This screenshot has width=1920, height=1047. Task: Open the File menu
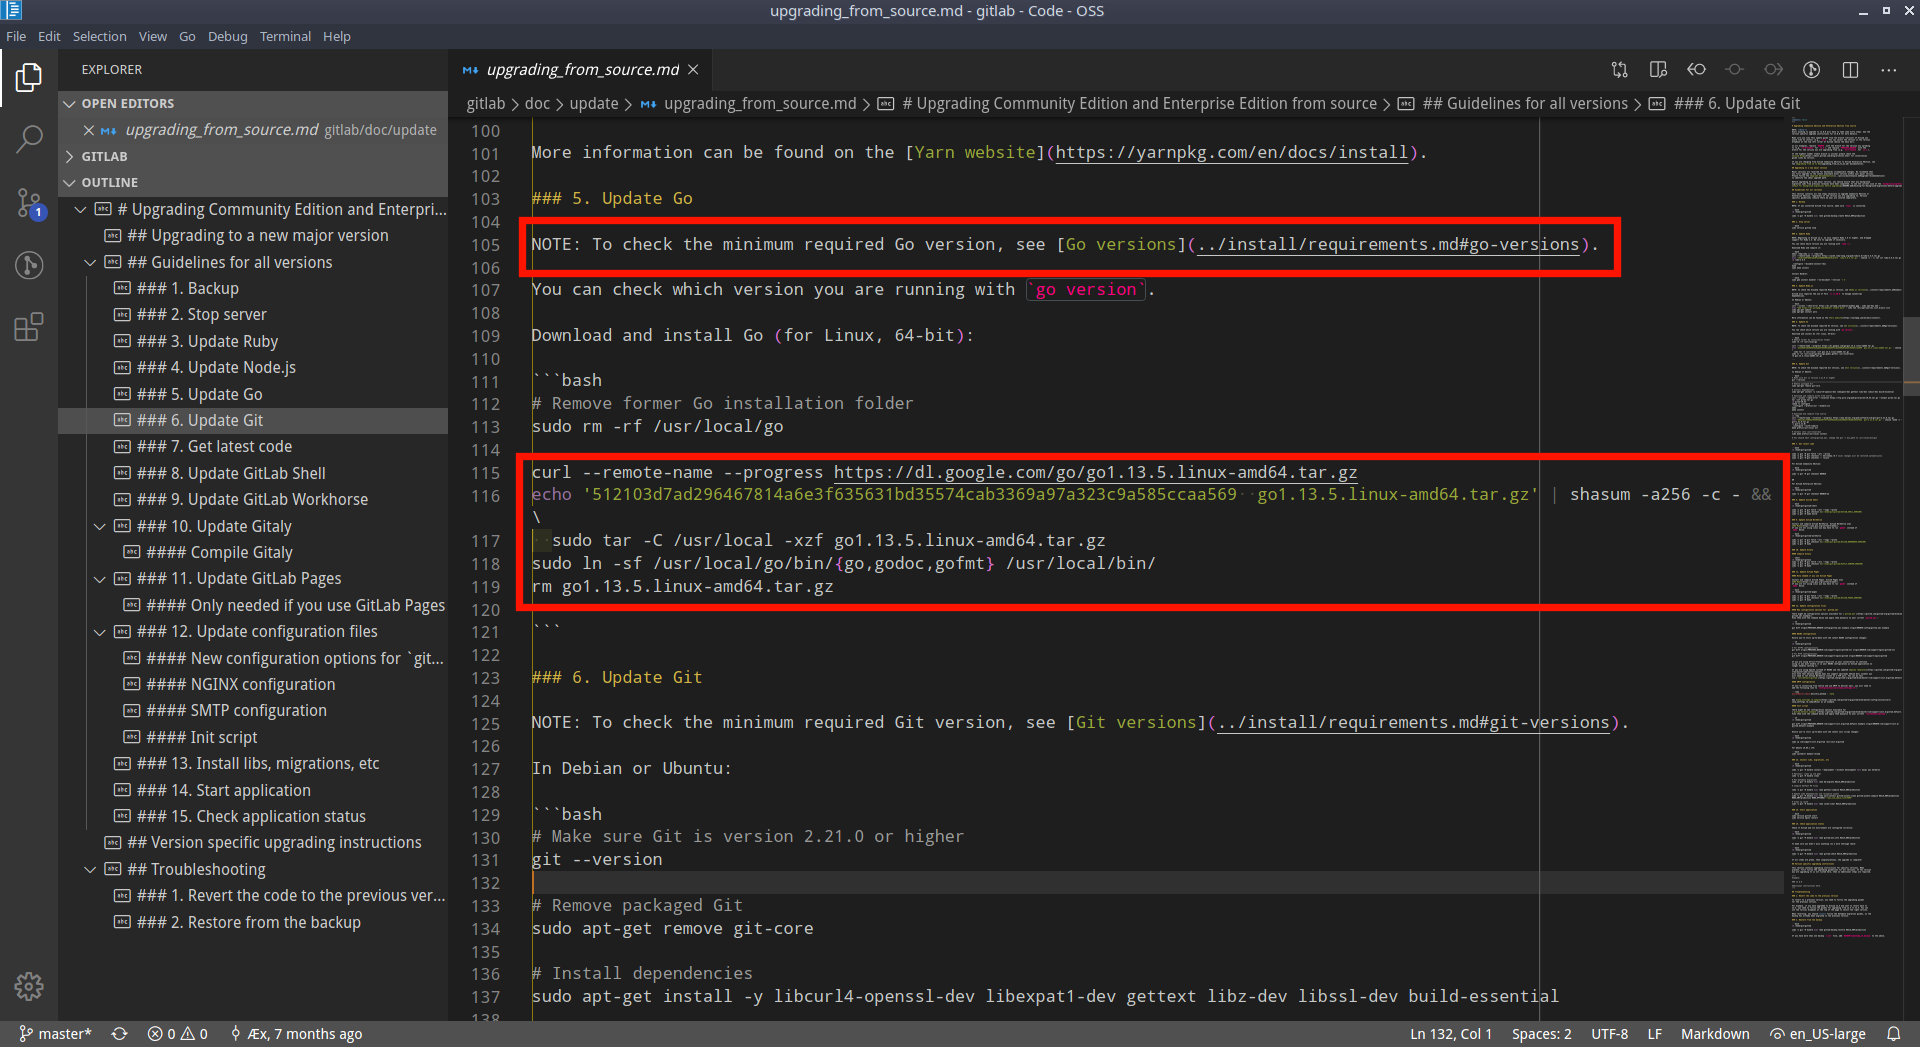pos(16,37)
